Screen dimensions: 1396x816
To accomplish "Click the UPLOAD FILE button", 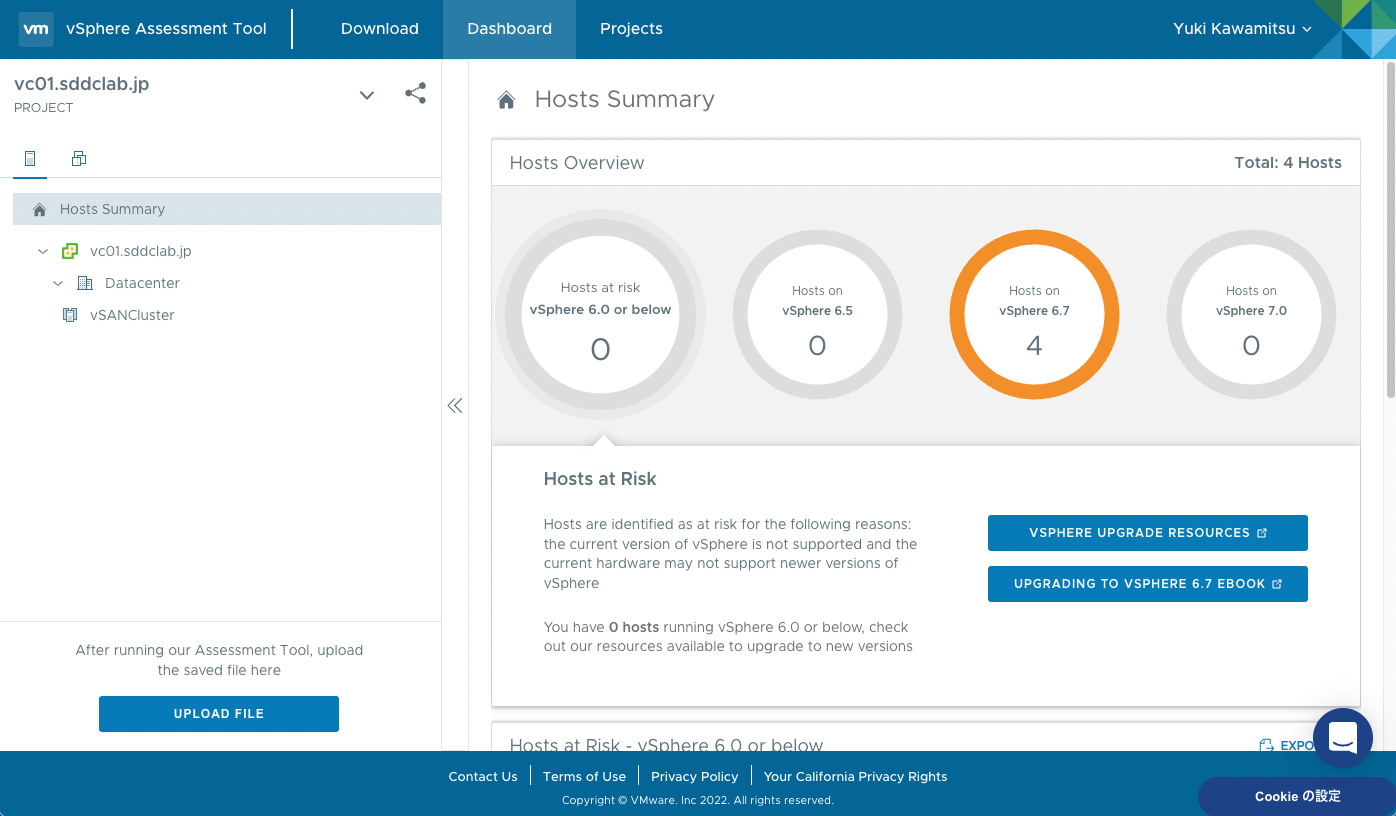I will click(x=219, y=714).
